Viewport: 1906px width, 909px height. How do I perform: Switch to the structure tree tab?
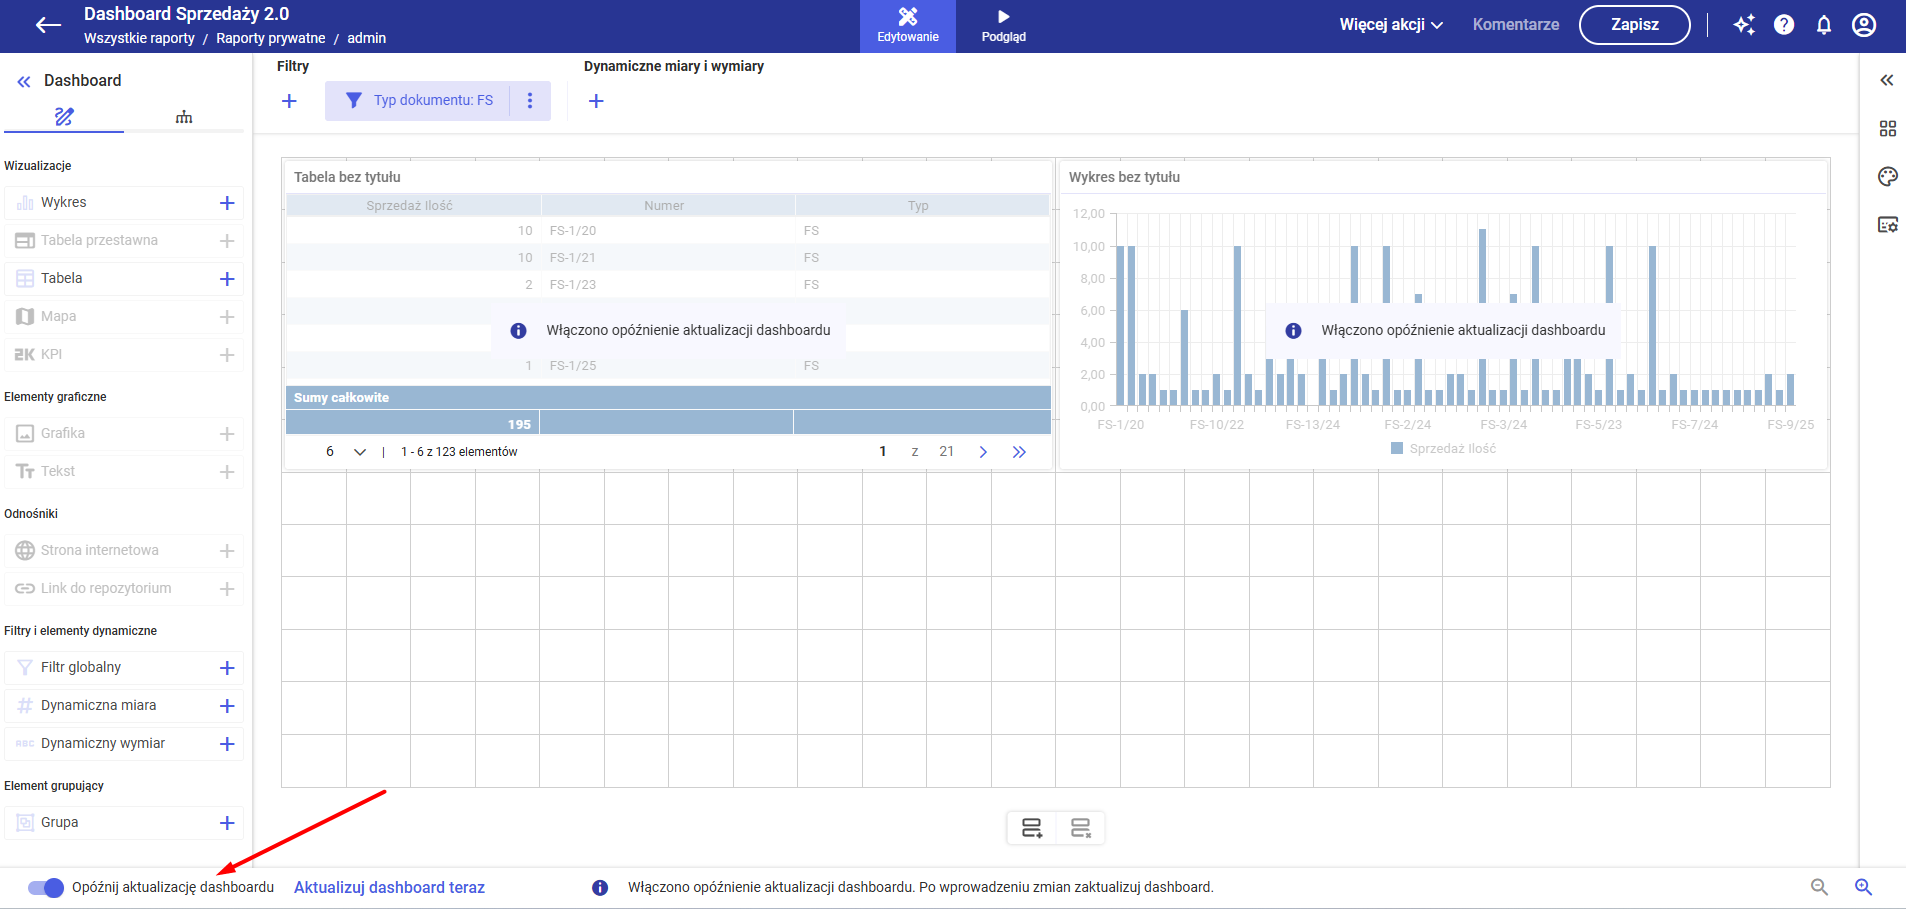(184, 117)
